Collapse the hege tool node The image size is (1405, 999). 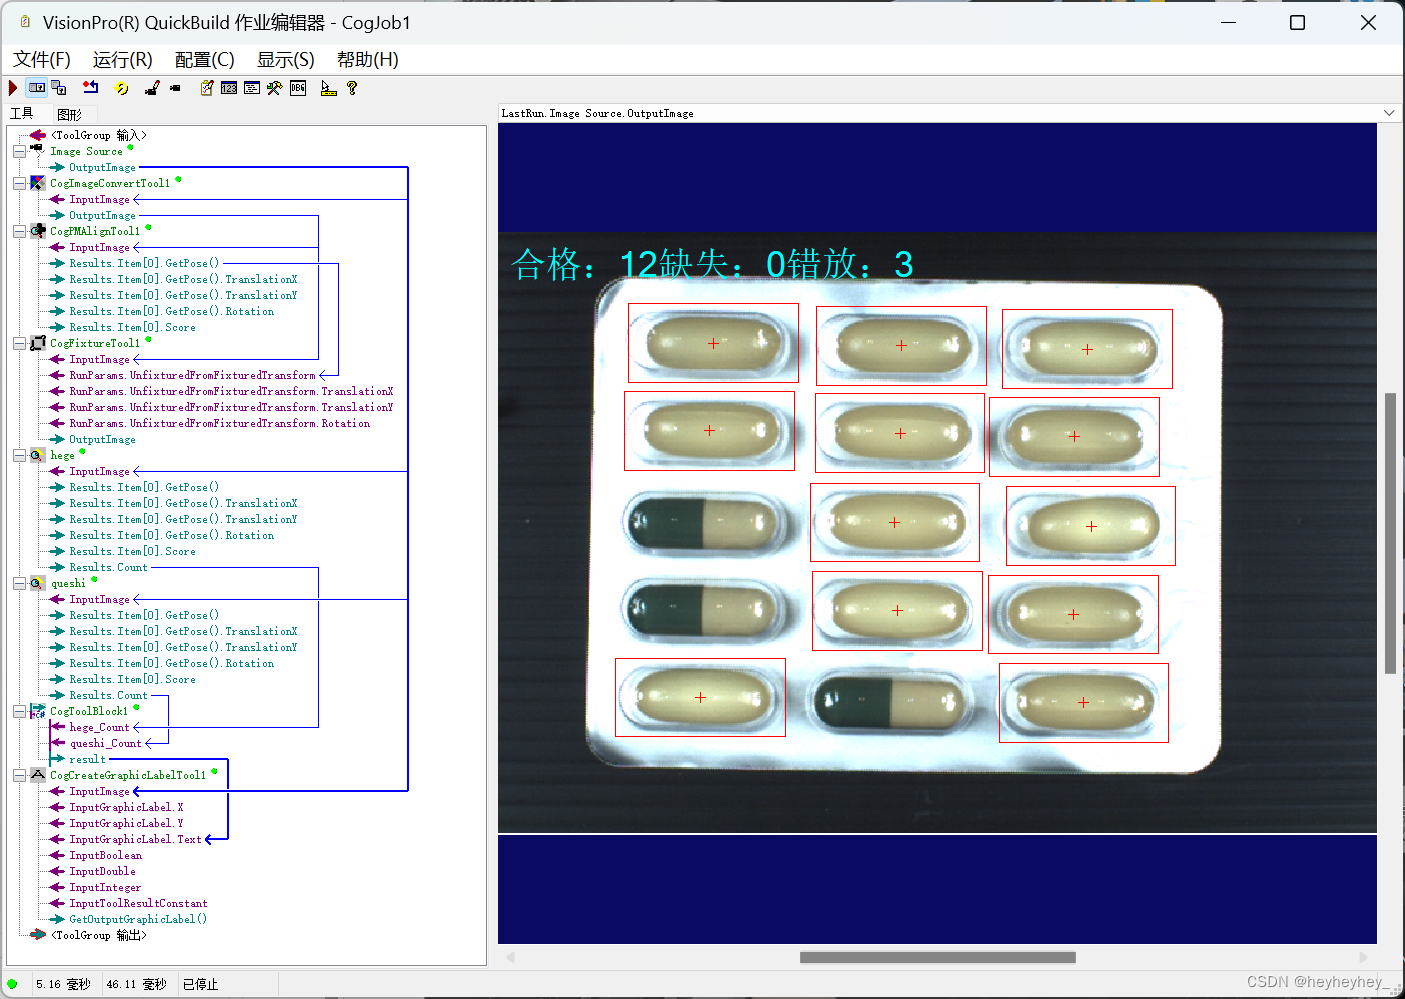(x=19, y=455)
